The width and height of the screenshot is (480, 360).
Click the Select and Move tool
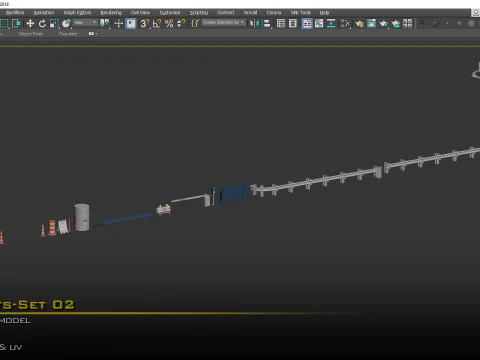coord(30,23)
